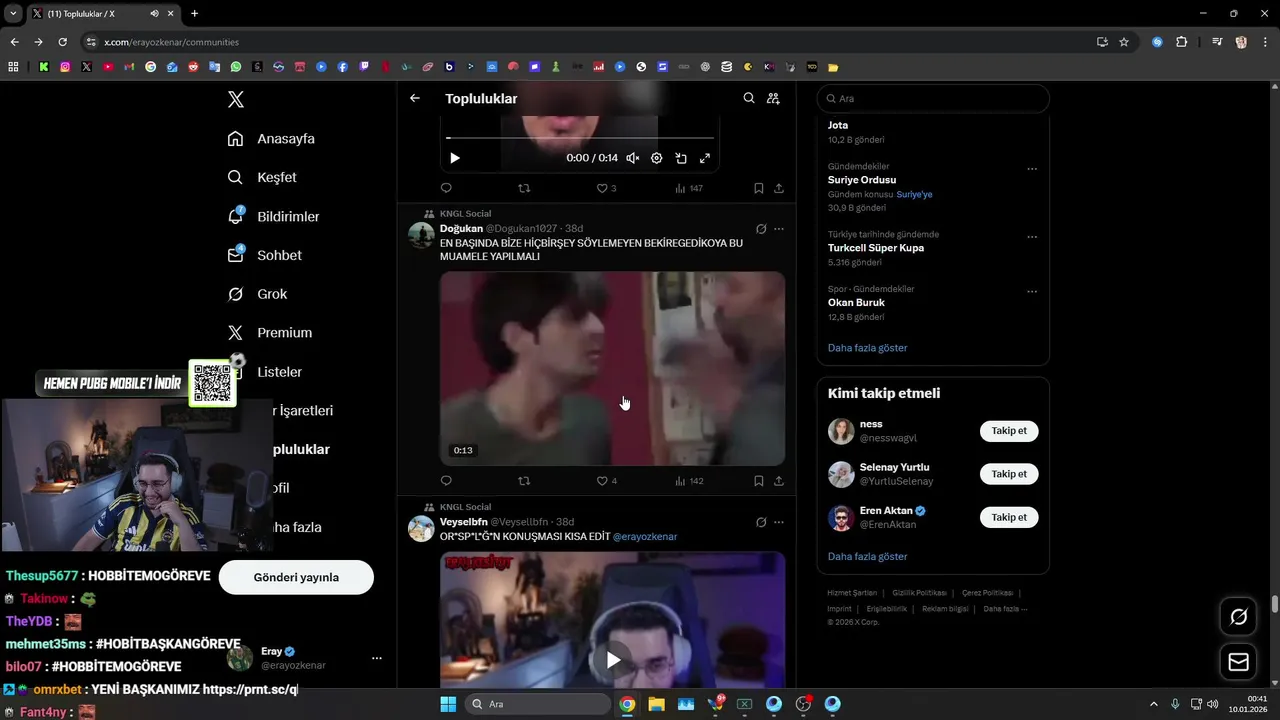1280x720 pixels.
Task: Open Grok from the sidebar
Action: tap(257, 294)
